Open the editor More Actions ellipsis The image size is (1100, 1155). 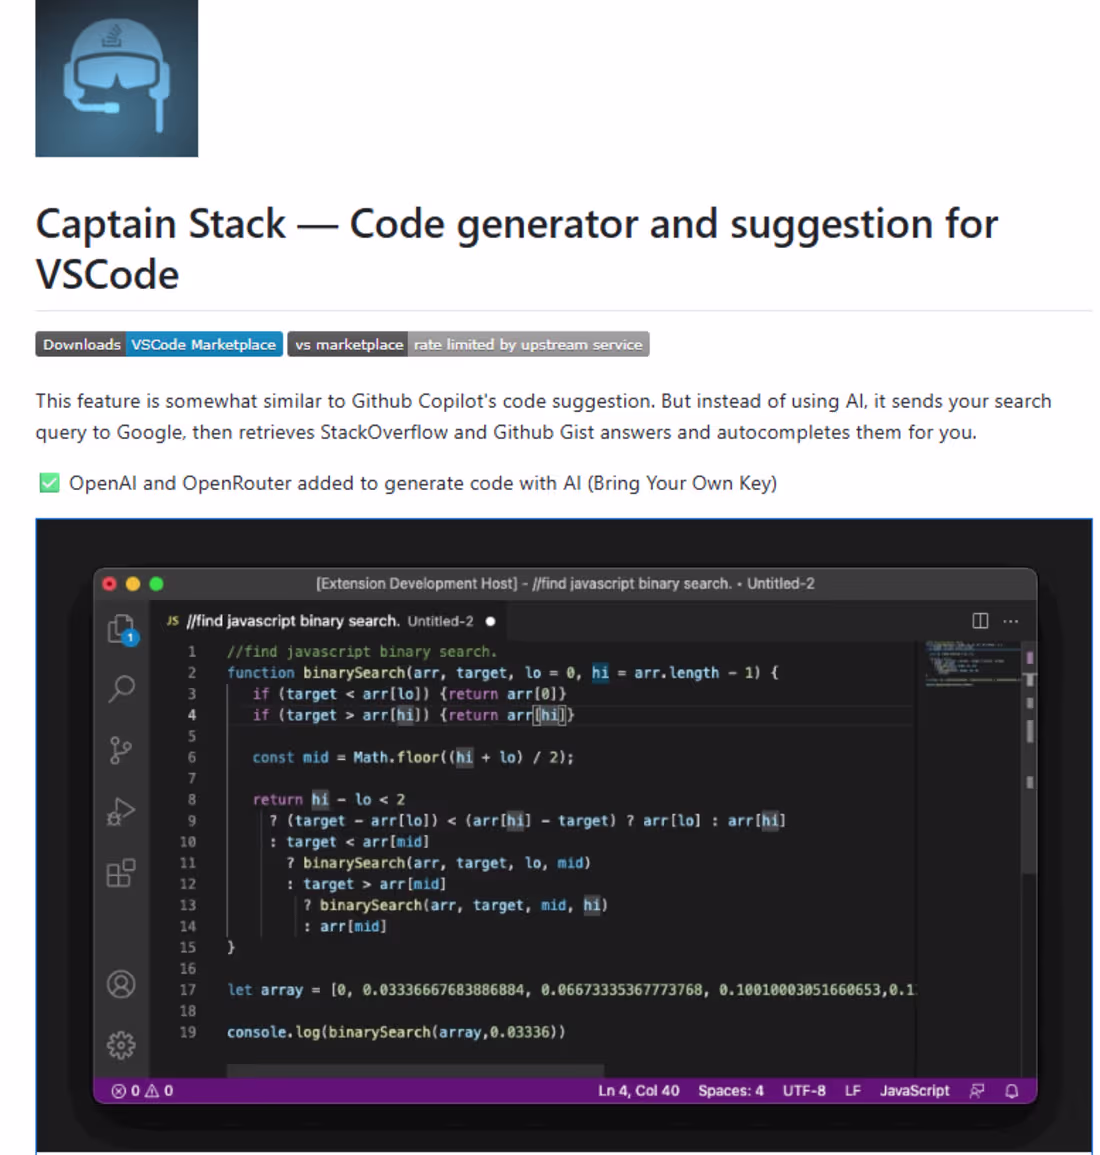pyautogui.click(x=1011, y=621)
